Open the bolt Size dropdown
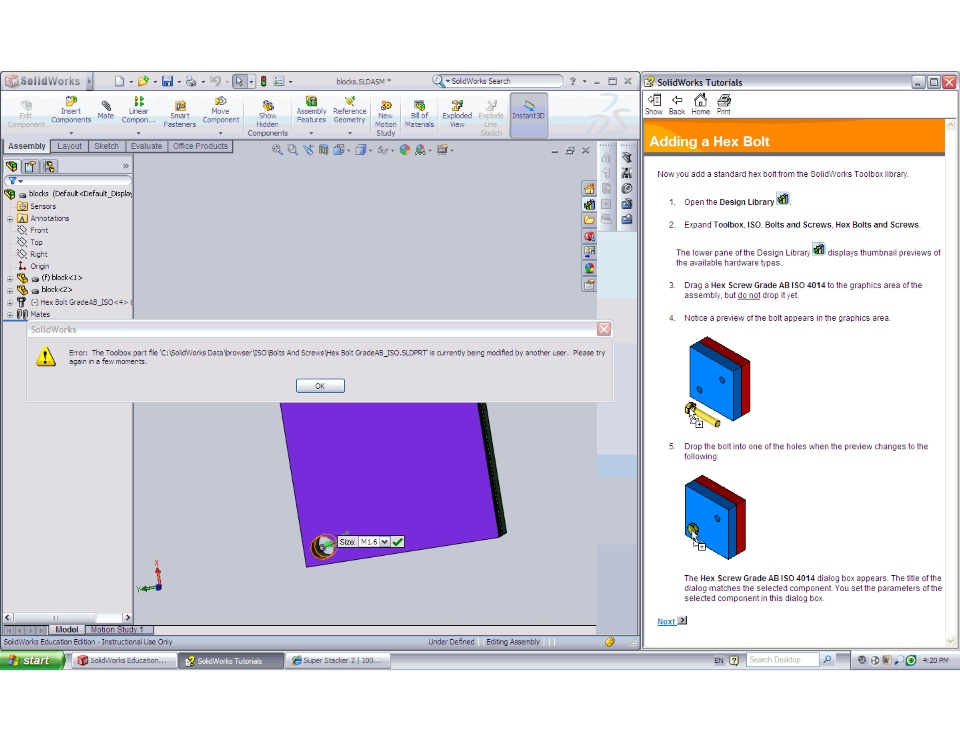Viewport: 960px width, 741px height. 384,542
